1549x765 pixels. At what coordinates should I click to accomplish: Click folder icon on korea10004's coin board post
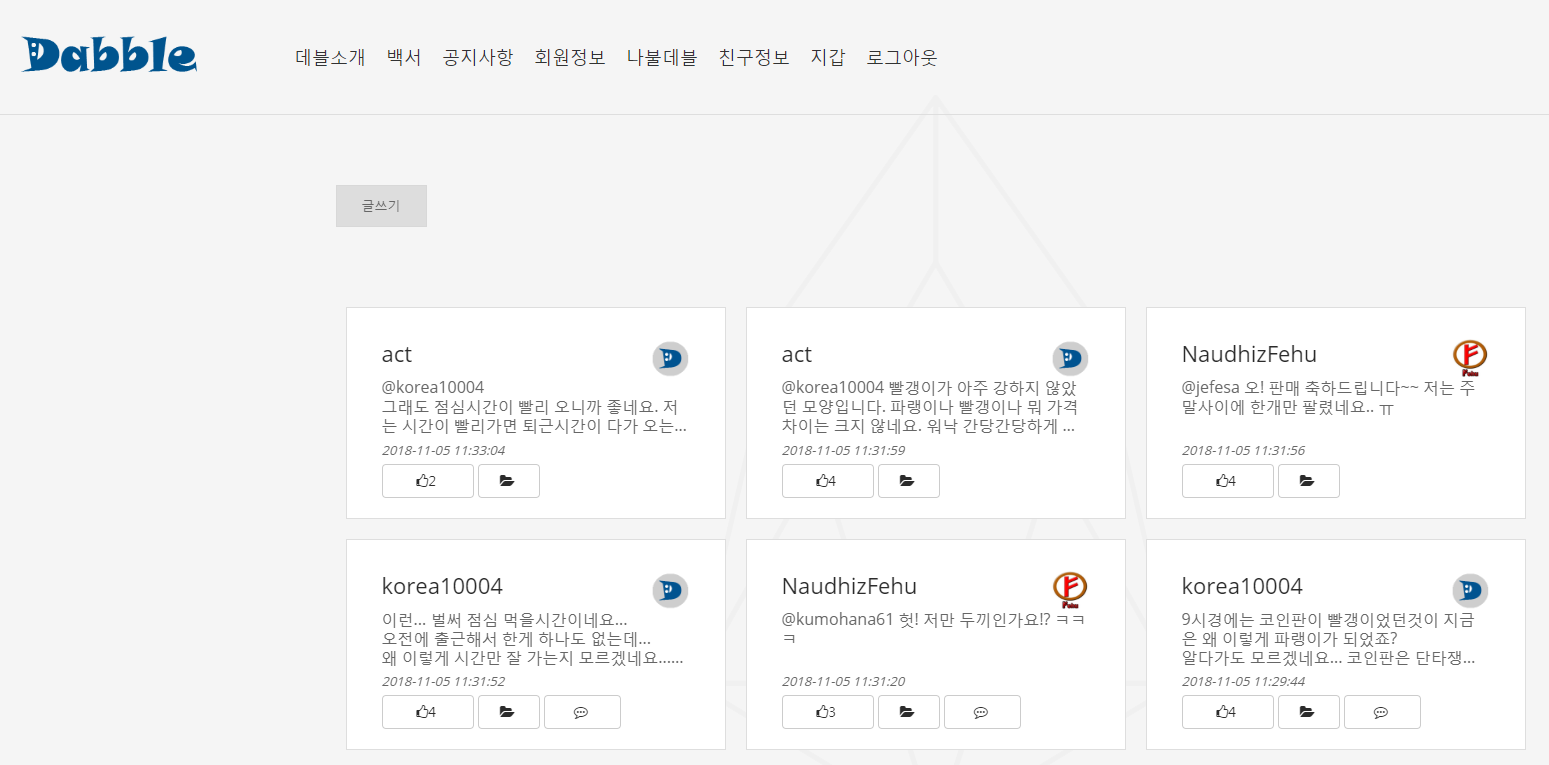point(1308,712)
